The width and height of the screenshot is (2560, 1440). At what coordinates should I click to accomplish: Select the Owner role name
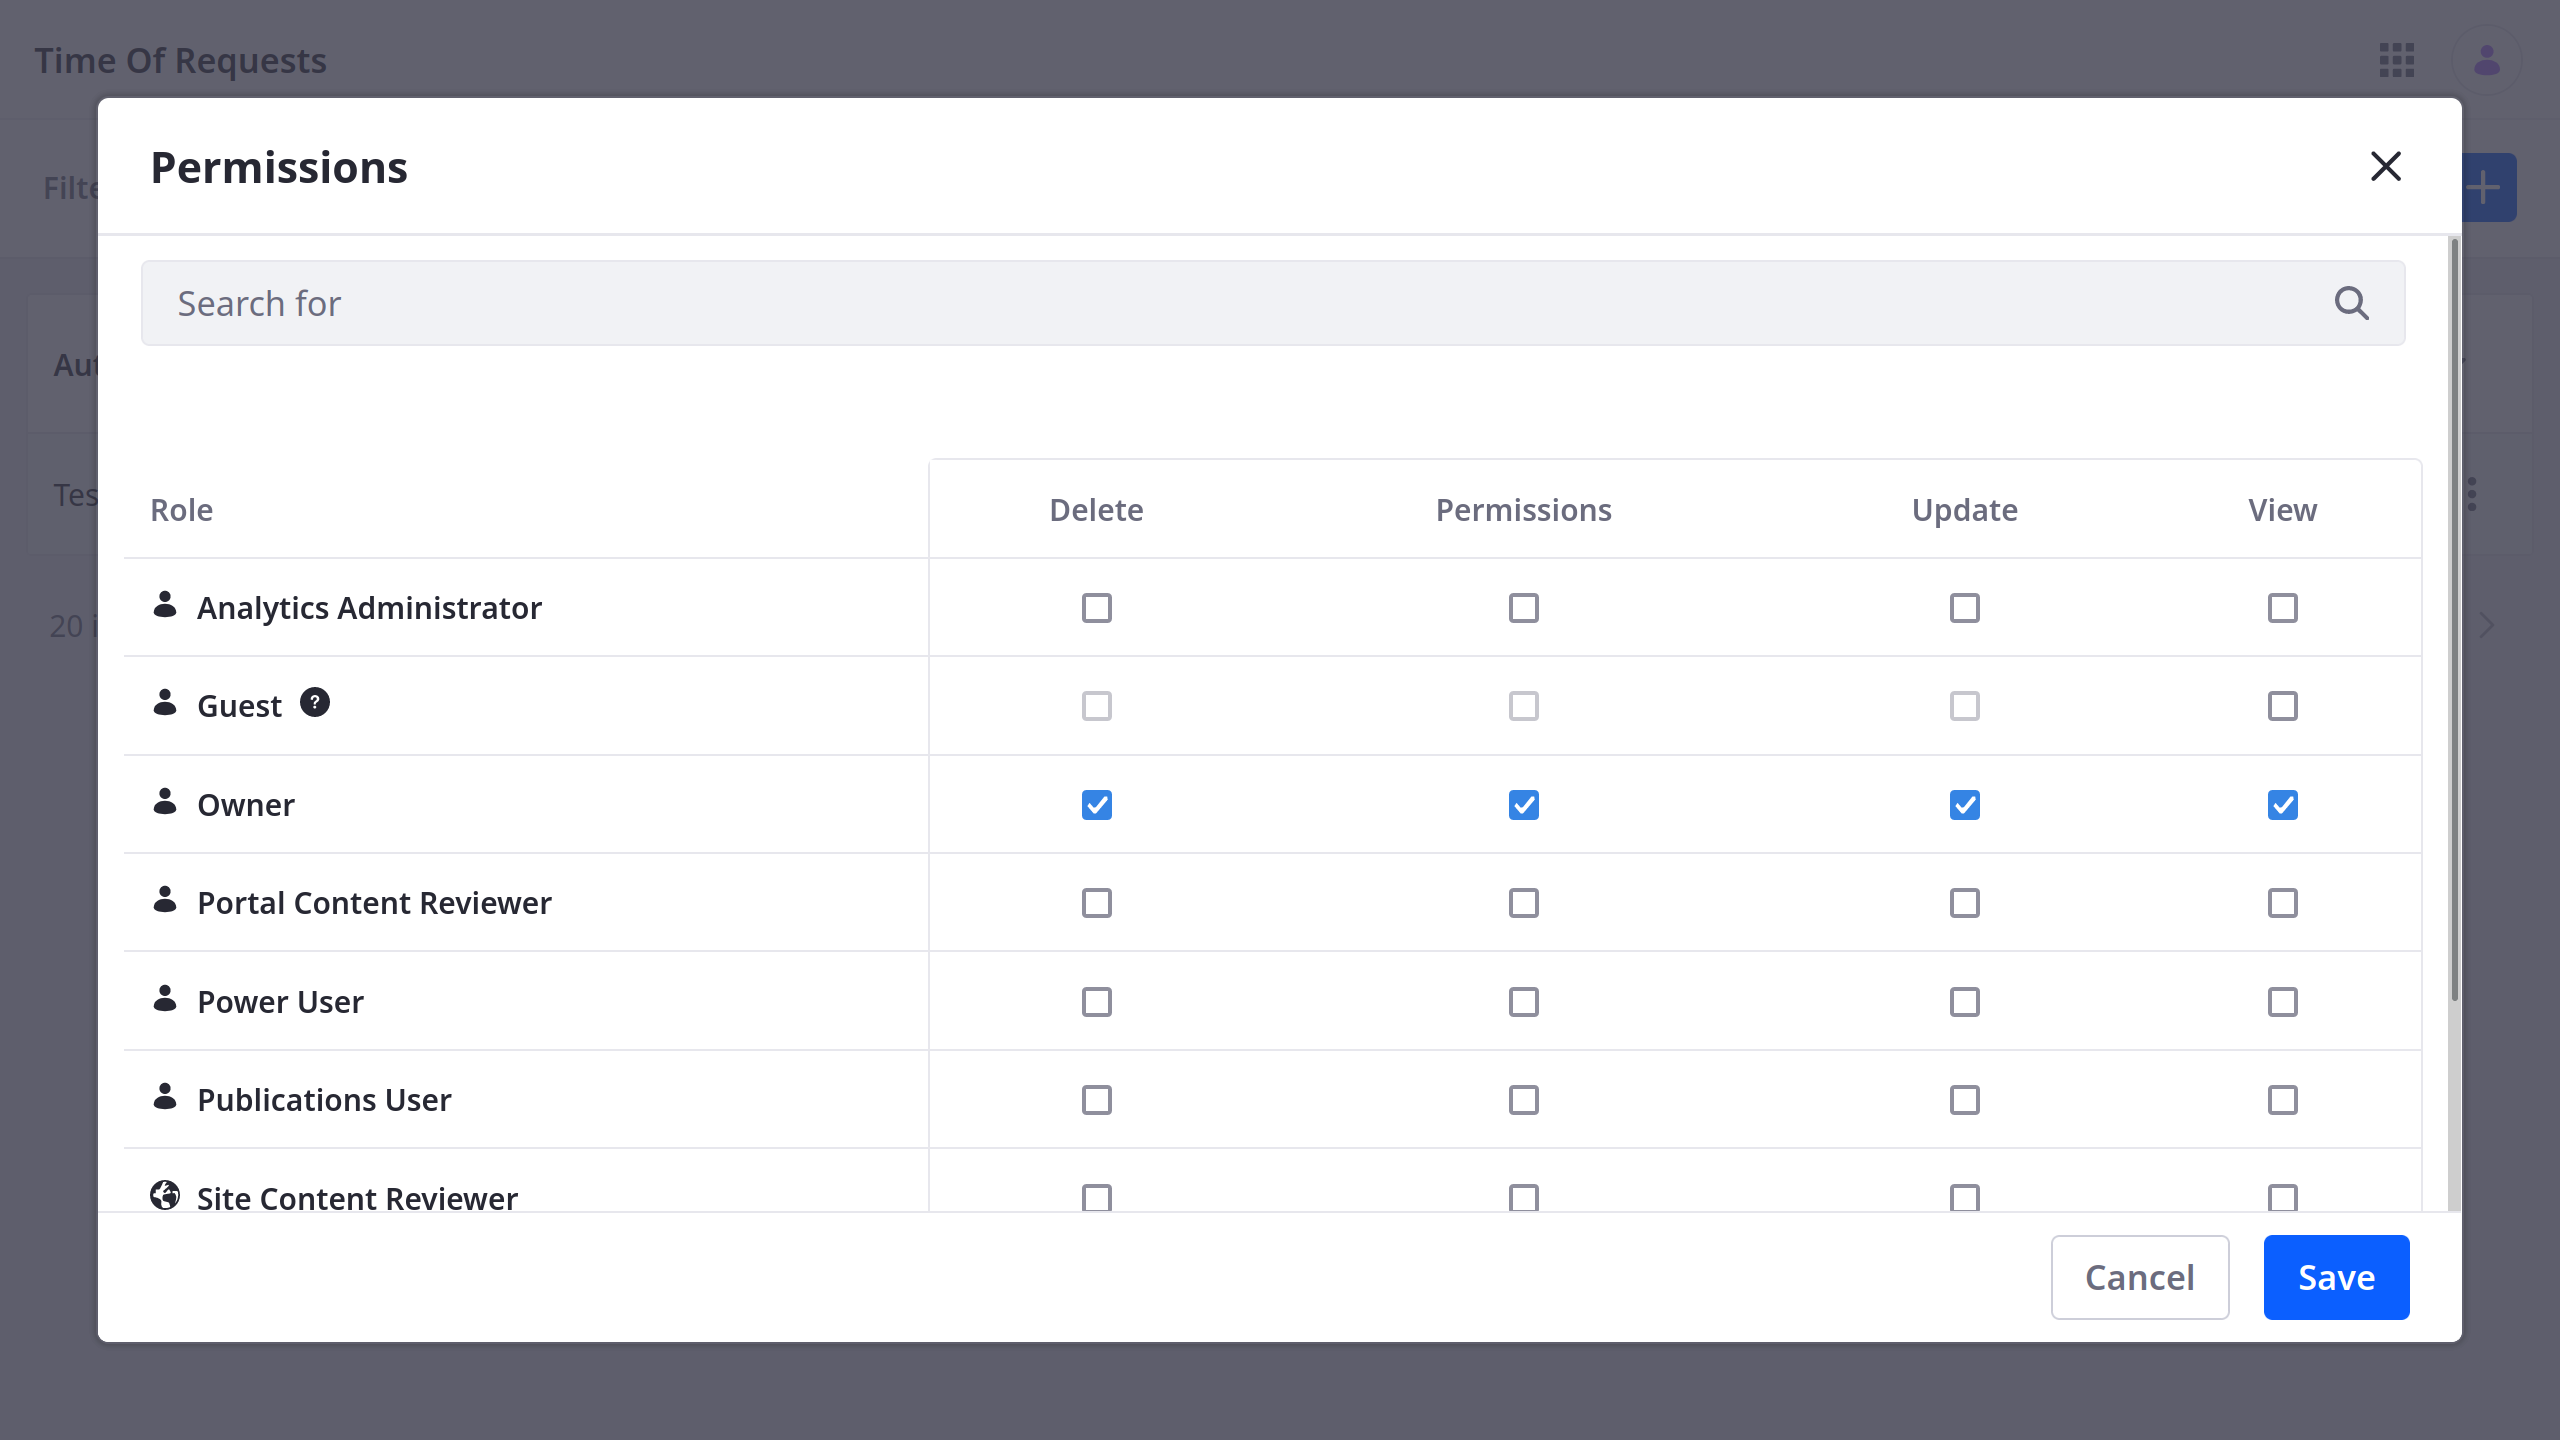[x=246, y=805]
